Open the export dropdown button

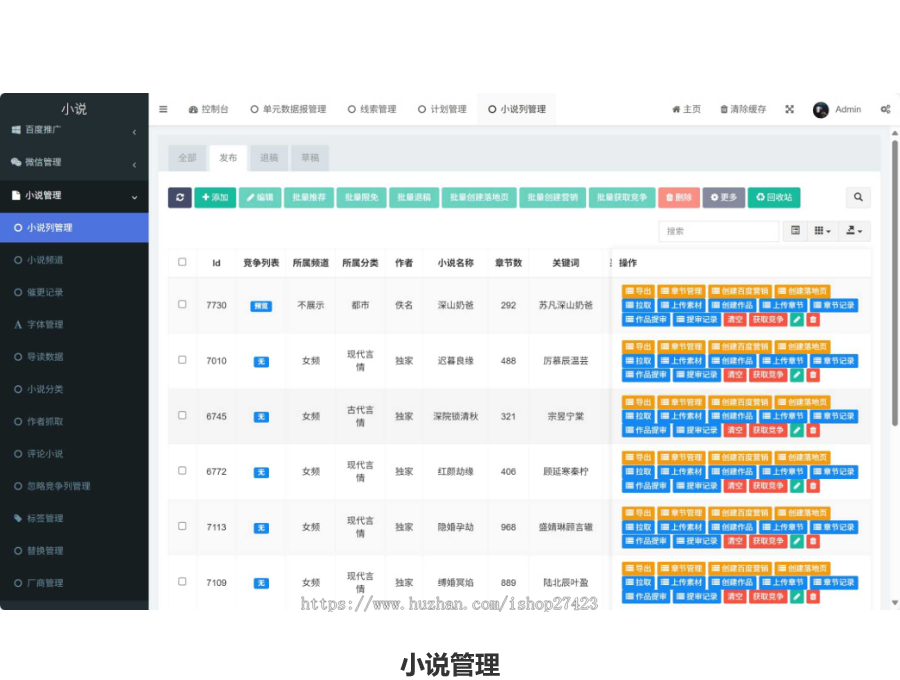854,231
